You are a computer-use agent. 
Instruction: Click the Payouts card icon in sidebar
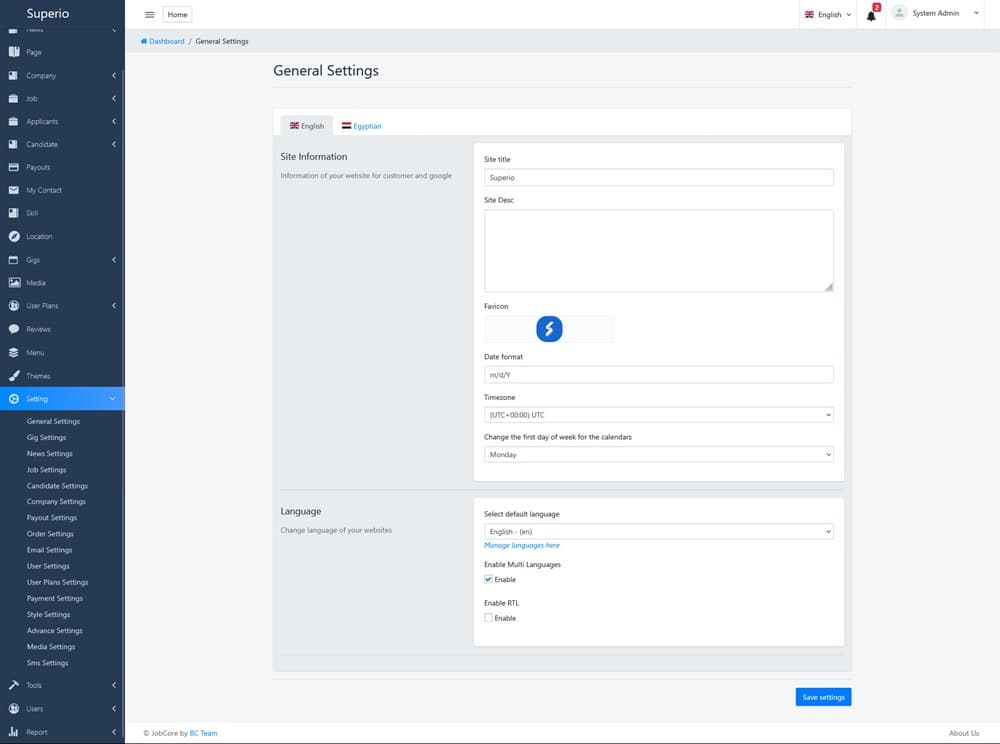click(x=14, y=167)
